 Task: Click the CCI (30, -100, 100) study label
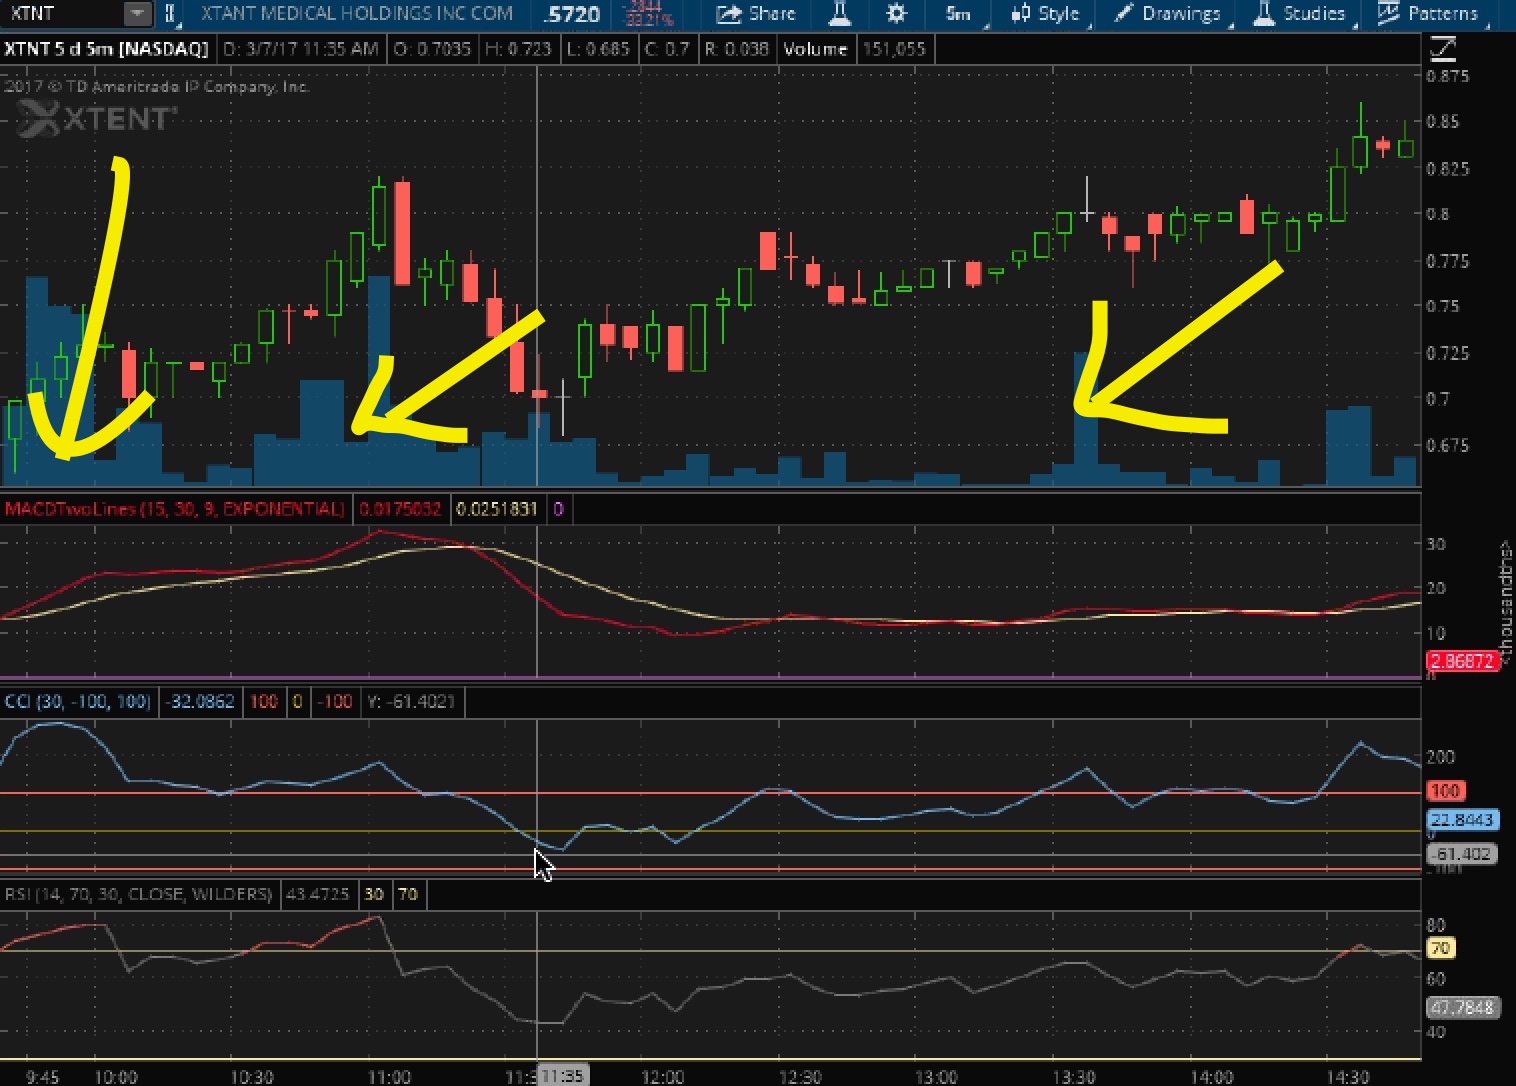77,702
